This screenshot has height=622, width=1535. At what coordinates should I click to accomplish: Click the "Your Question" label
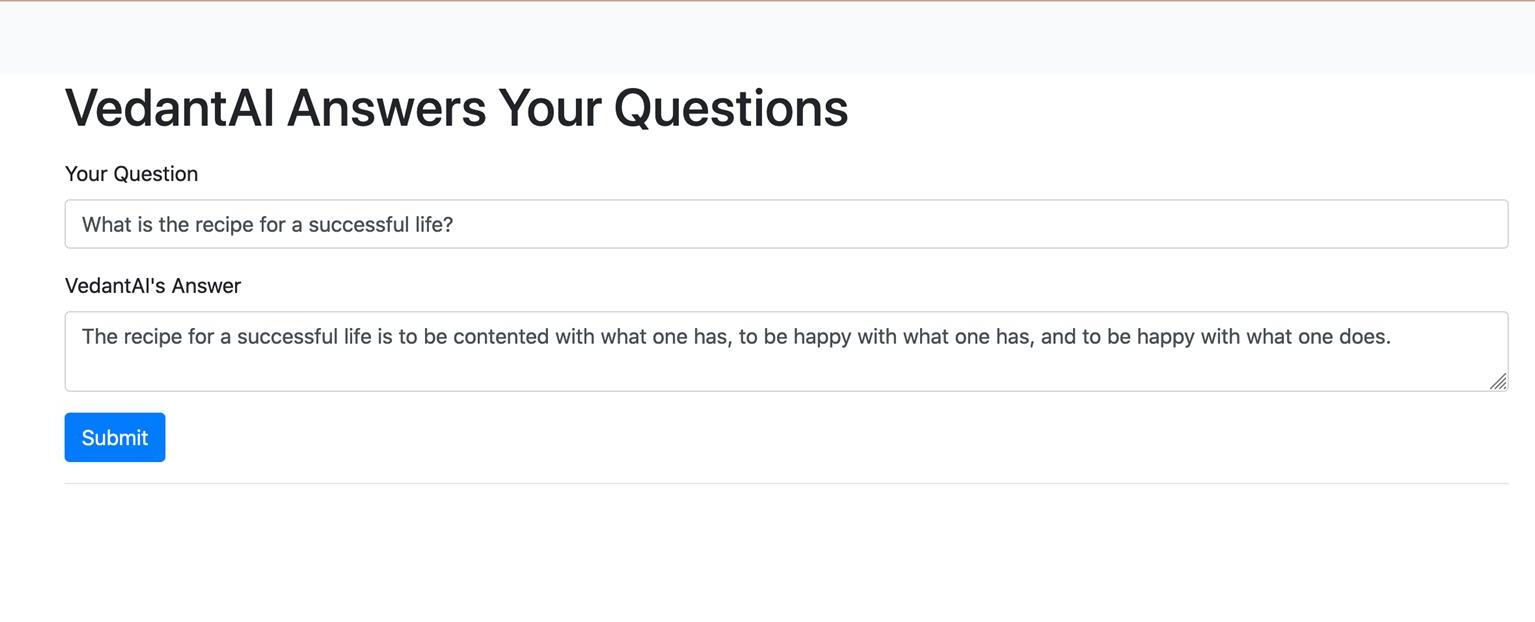(131, 174)
